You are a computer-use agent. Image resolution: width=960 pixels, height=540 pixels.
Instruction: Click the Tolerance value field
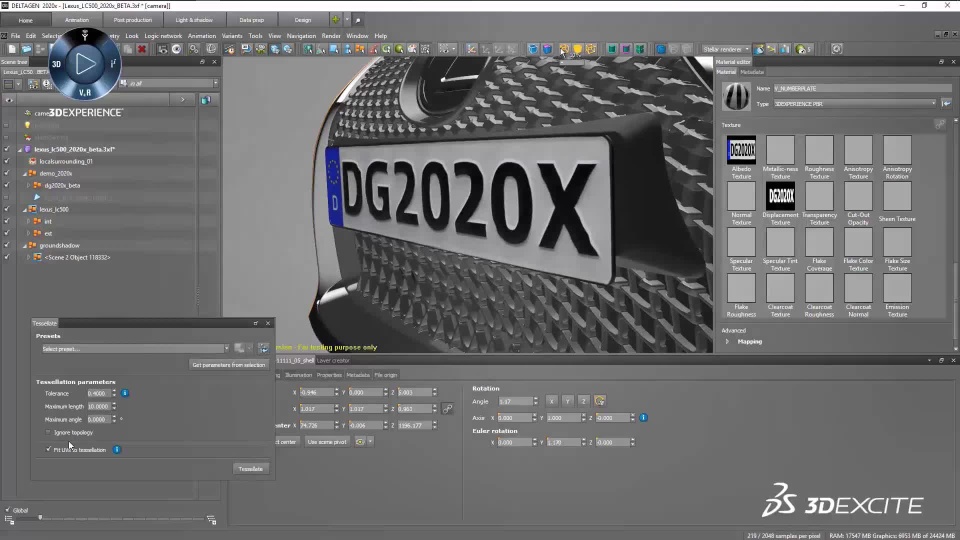click(99, 393)
